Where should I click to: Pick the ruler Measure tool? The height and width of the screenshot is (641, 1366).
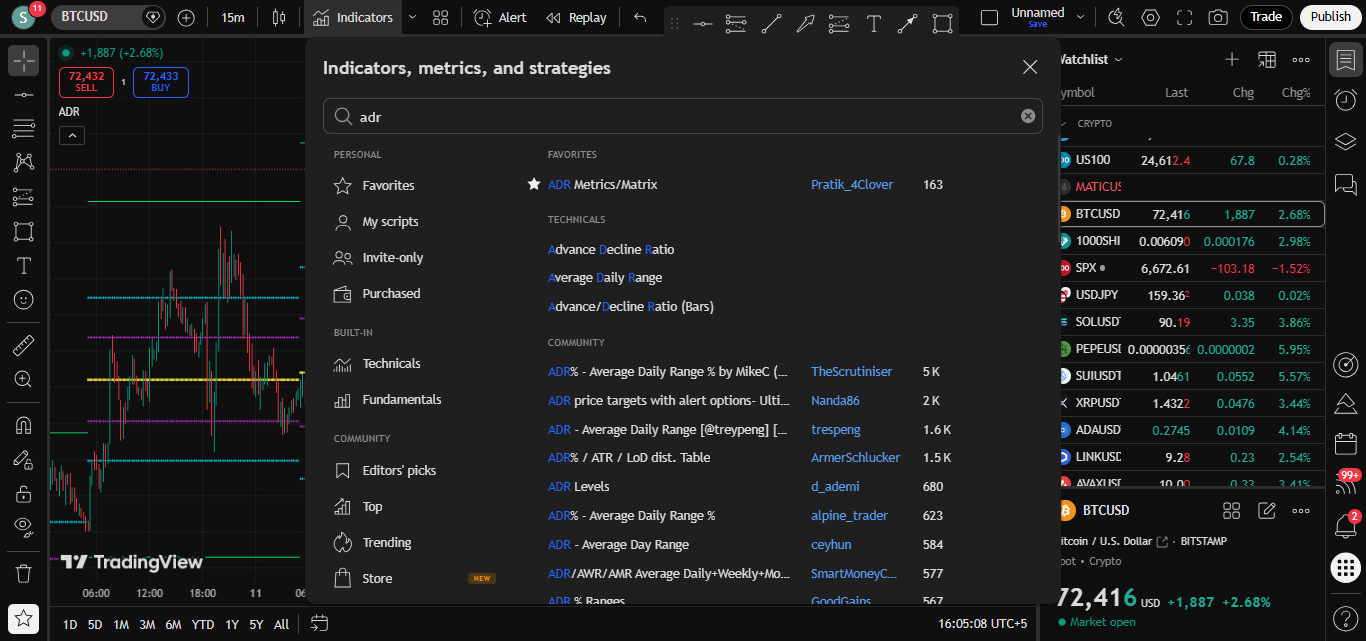point(24,346)
